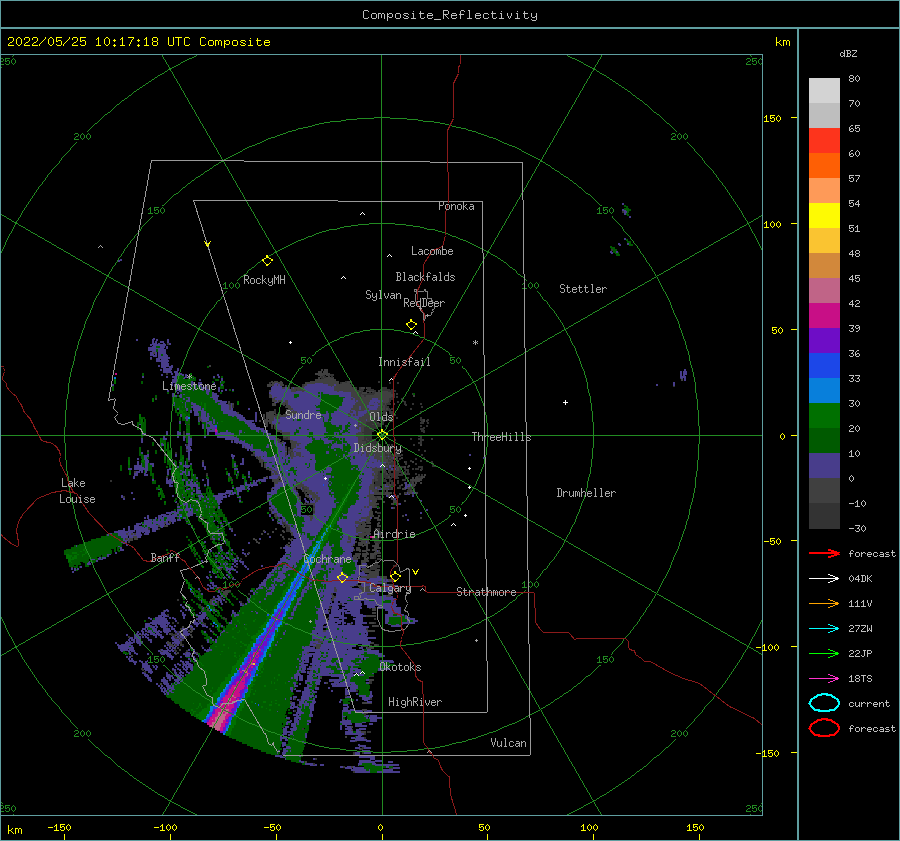Click the yellow diamond marker near RockyMH
The width and height of the screenshot is (900, 841).
point(267,261)
